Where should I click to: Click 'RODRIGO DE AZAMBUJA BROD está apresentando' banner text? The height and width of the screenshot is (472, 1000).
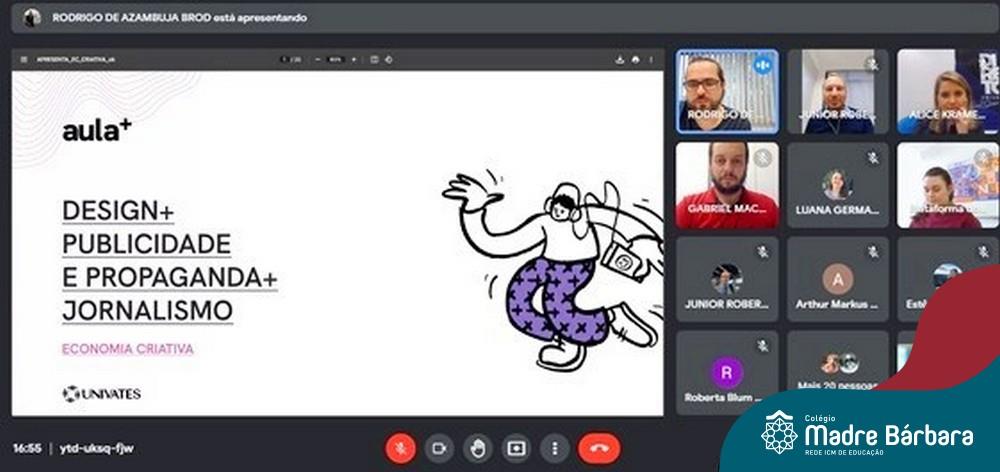click(x=179, y=18)
